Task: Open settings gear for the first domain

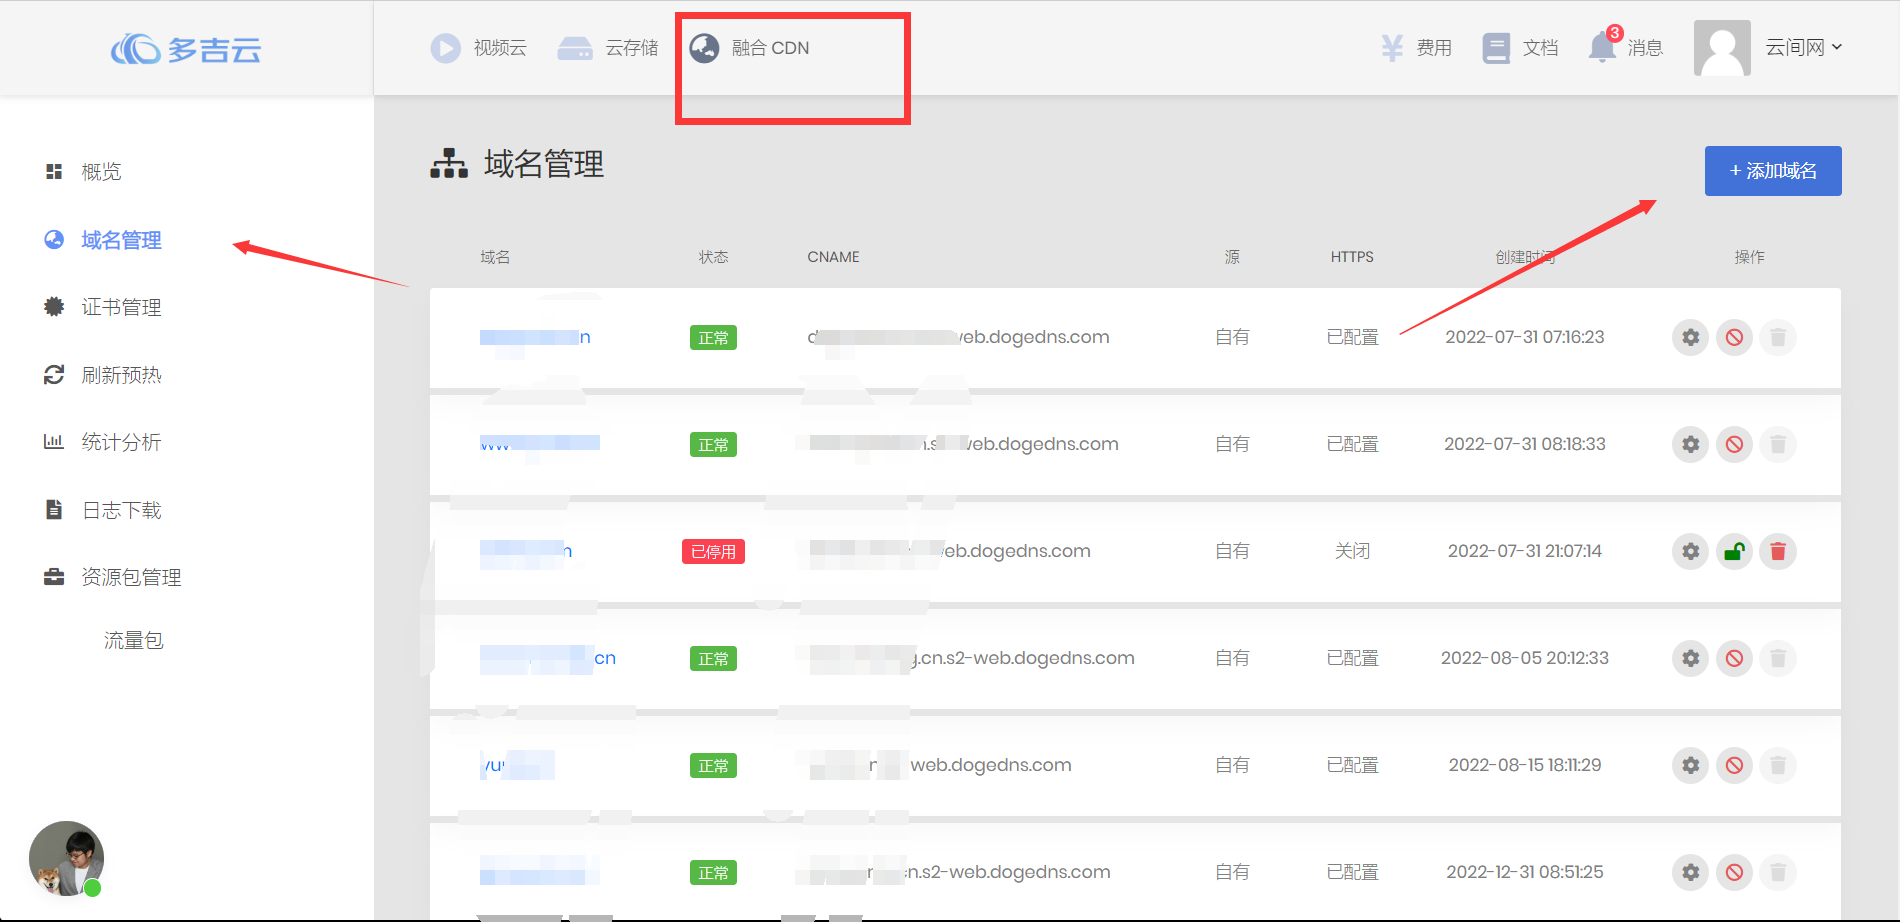Action: pos(1690,337)
